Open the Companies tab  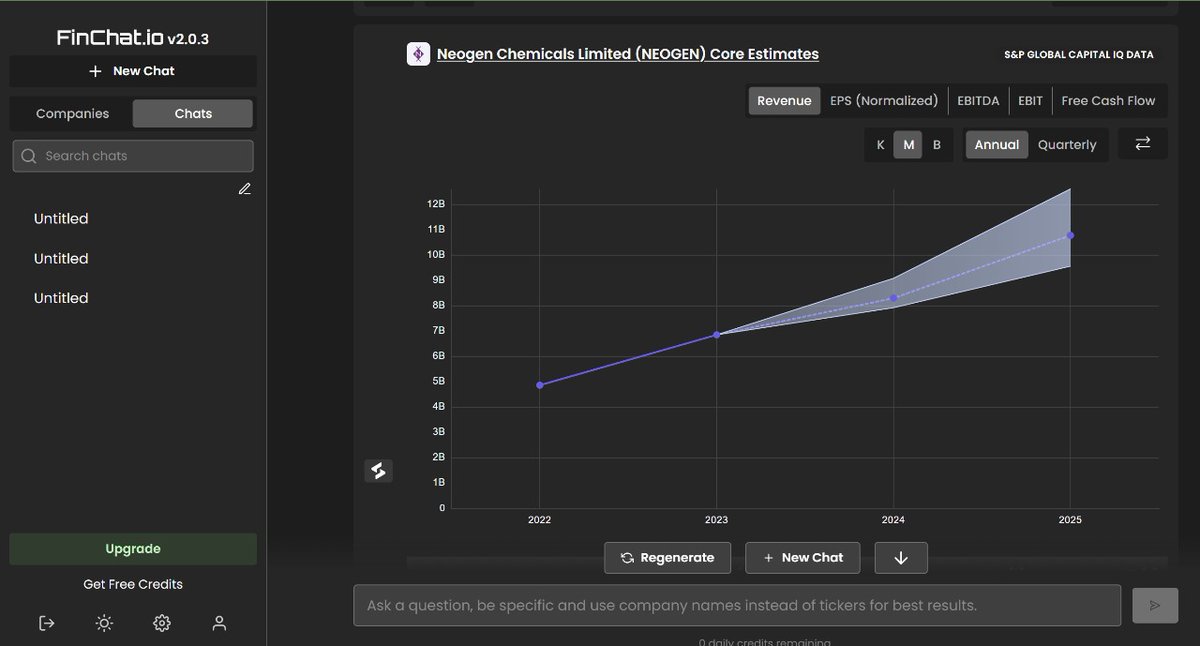click(73, 113)
